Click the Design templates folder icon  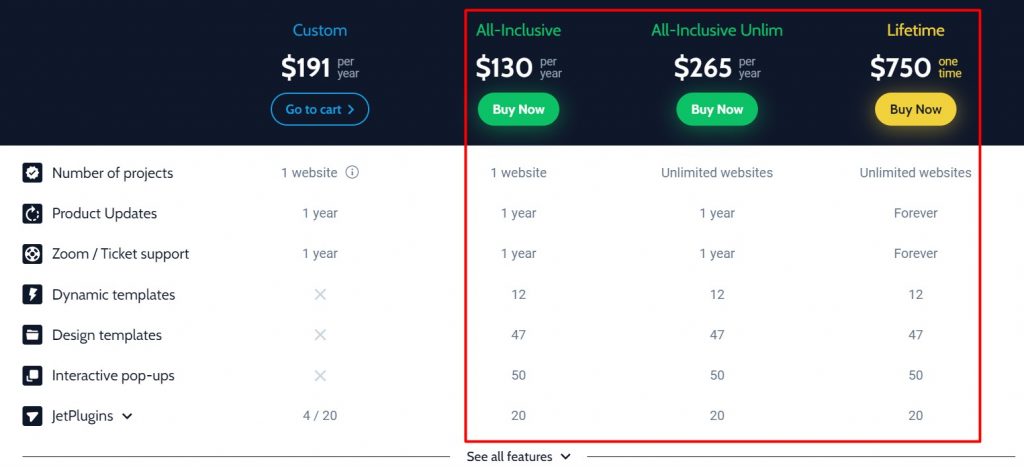coord(32,335)
